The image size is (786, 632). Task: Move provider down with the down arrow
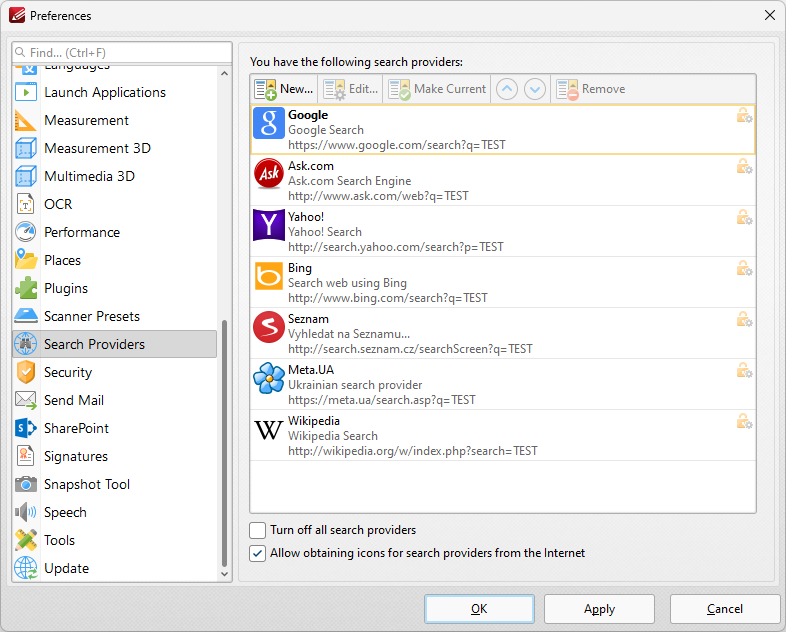click(x=535, y=89)
